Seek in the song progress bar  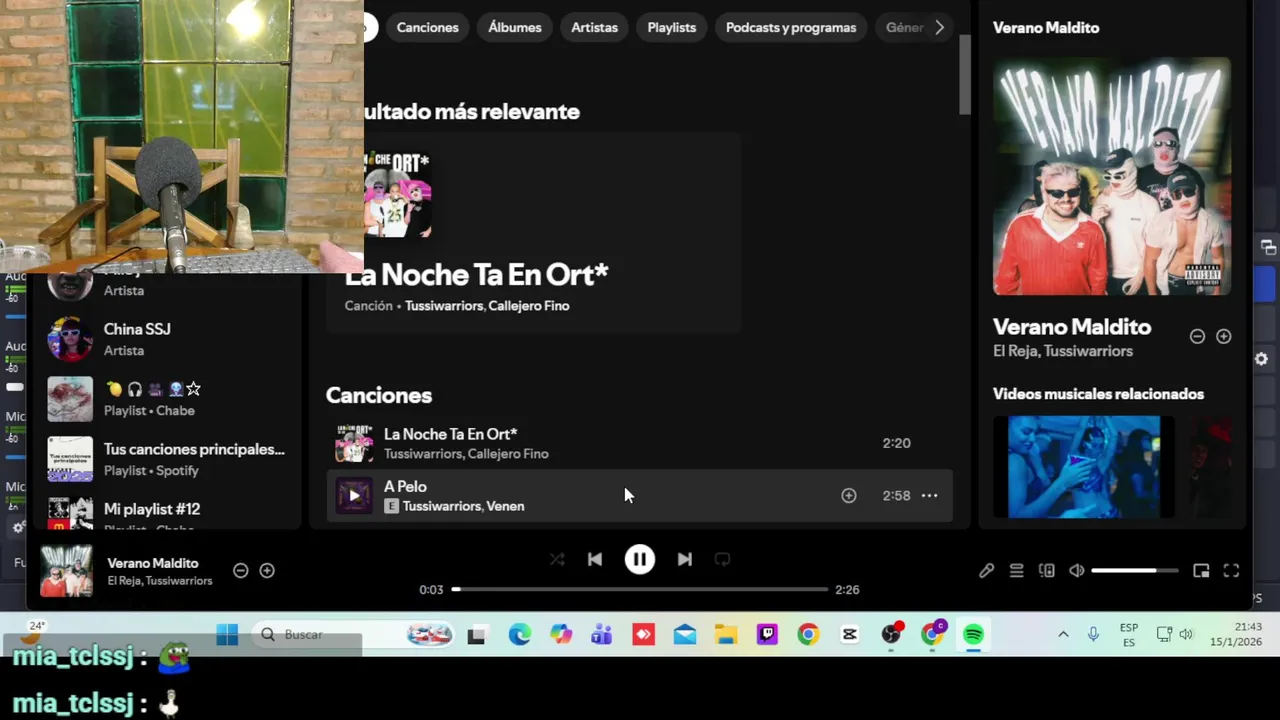coord(640,589)
